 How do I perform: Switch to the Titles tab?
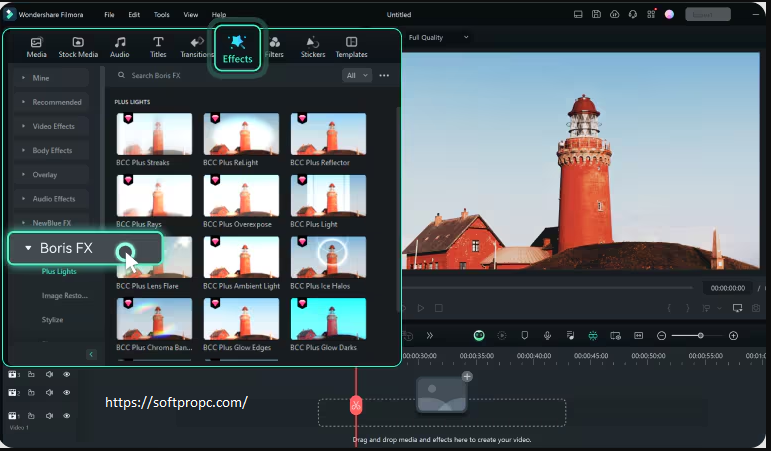click(158, 48)
